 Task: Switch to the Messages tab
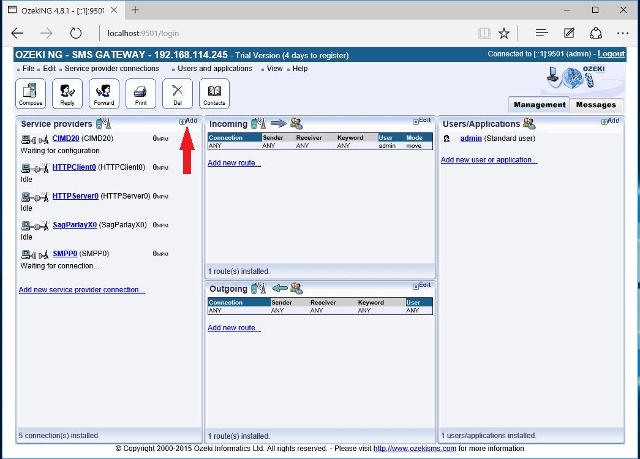[596, 105]
